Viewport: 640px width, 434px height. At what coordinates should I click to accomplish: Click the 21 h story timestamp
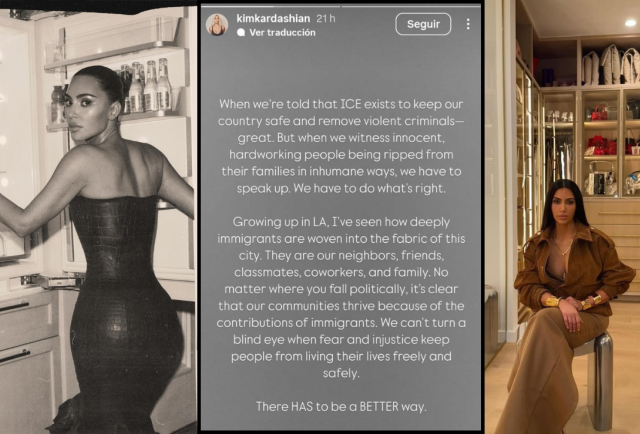326,18
